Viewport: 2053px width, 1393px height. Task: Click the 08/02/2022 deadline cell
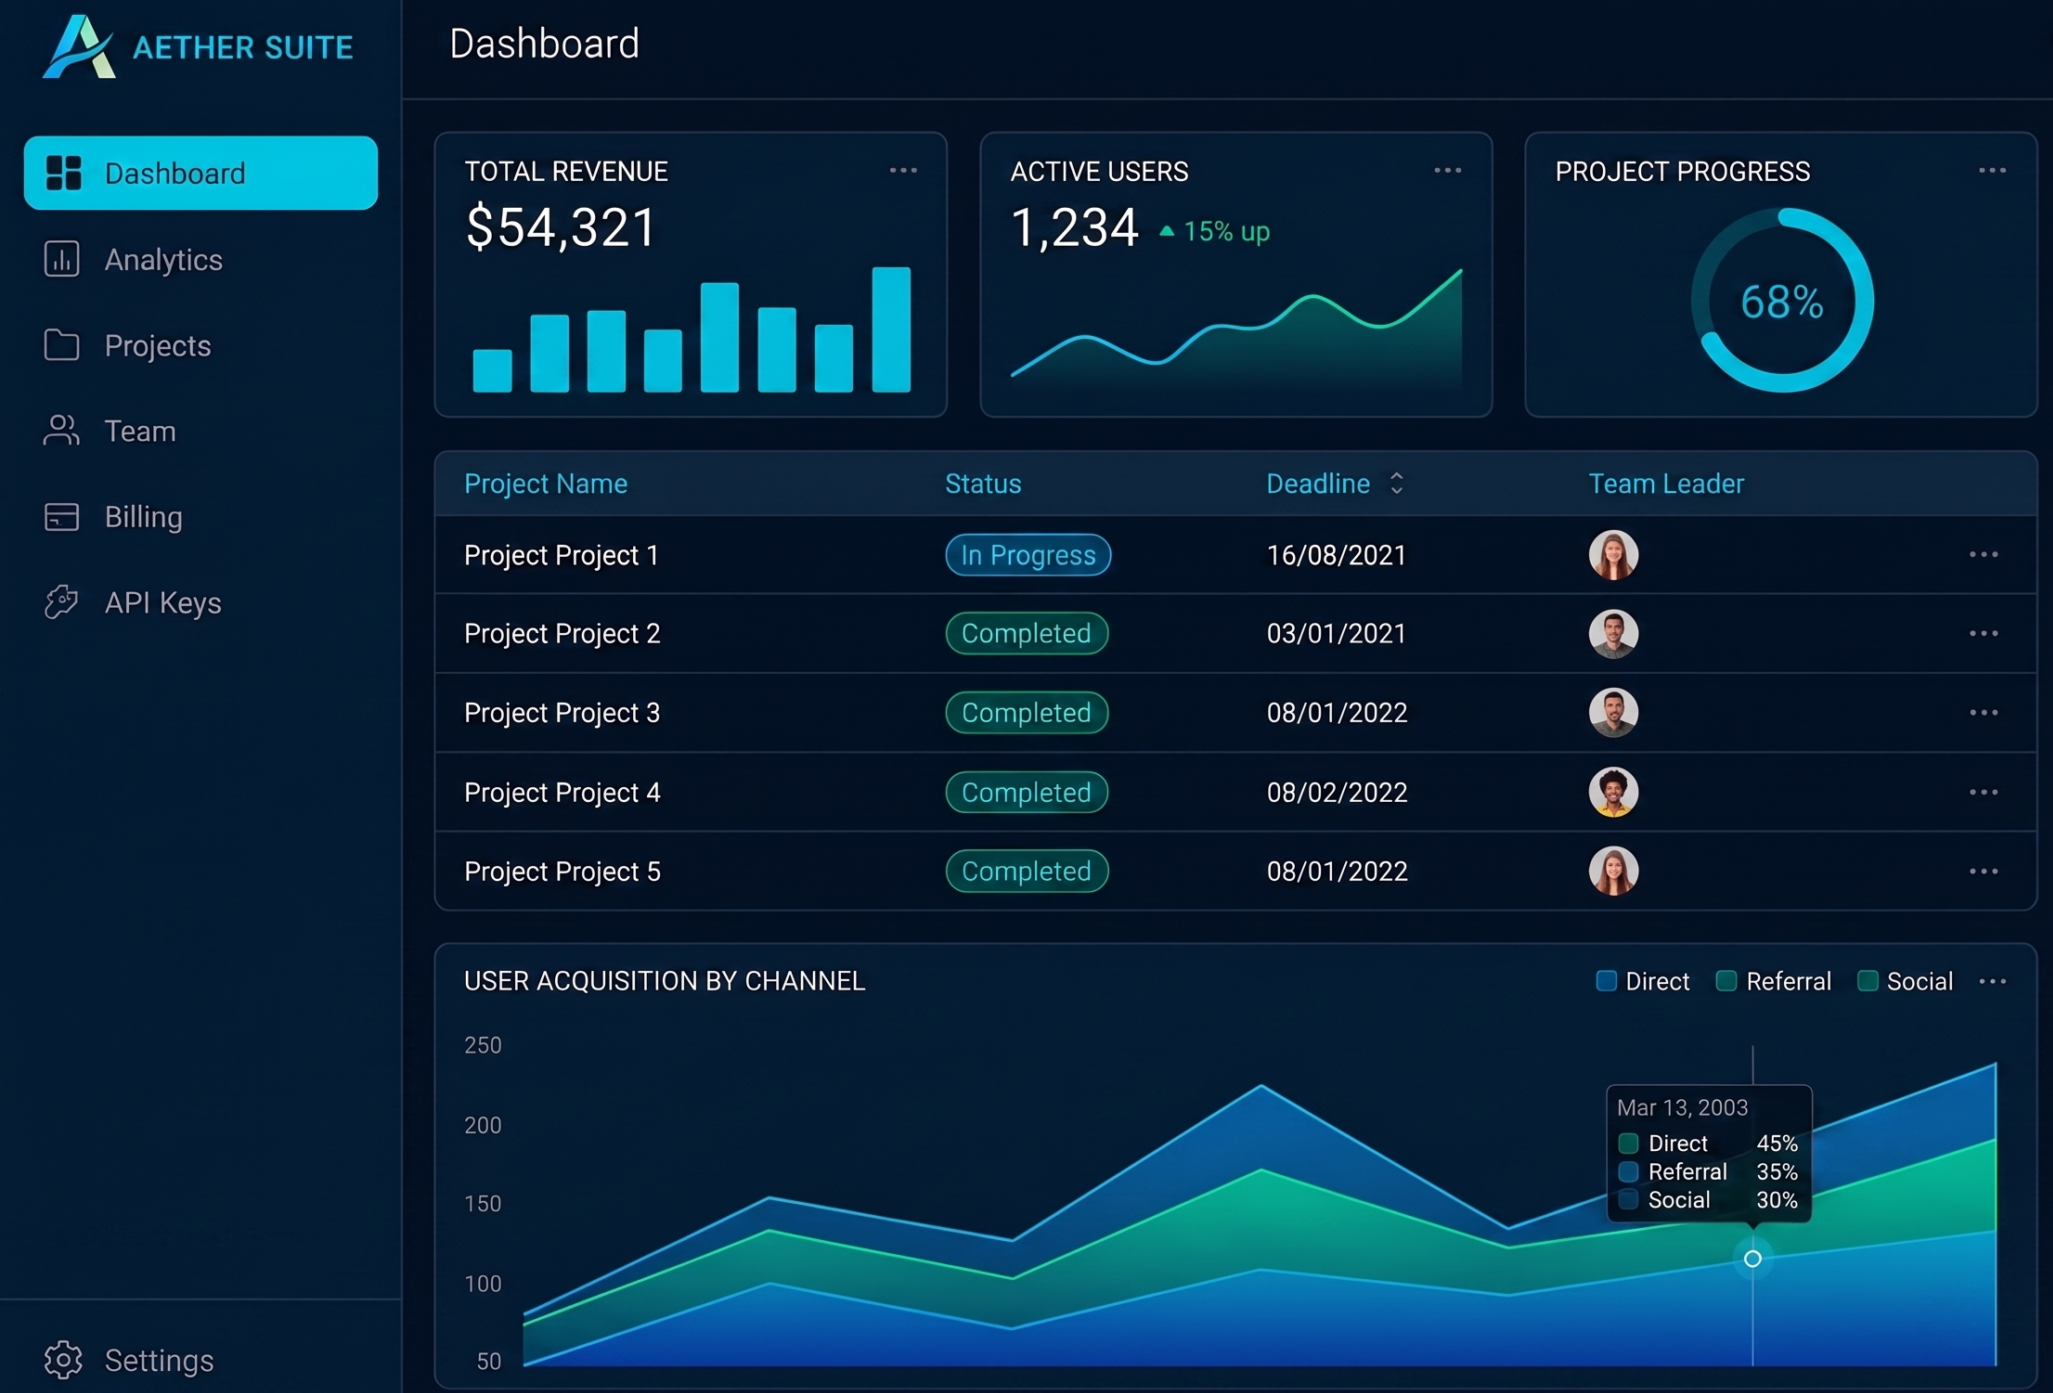pos(1336,792)
